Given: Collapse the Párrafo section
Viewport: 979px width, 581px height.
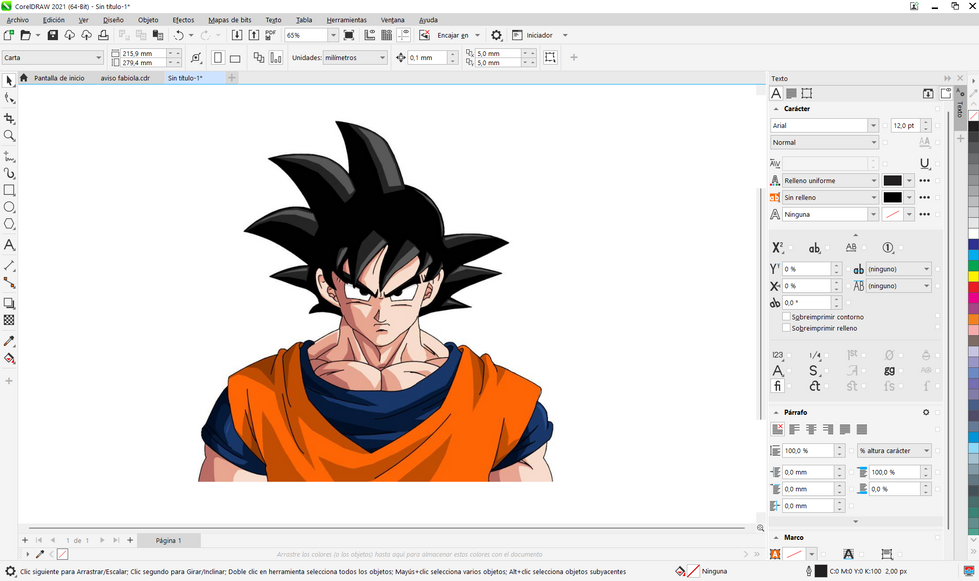Looking at the screenshot, I should pyautogui.click(x=776, y=413).
